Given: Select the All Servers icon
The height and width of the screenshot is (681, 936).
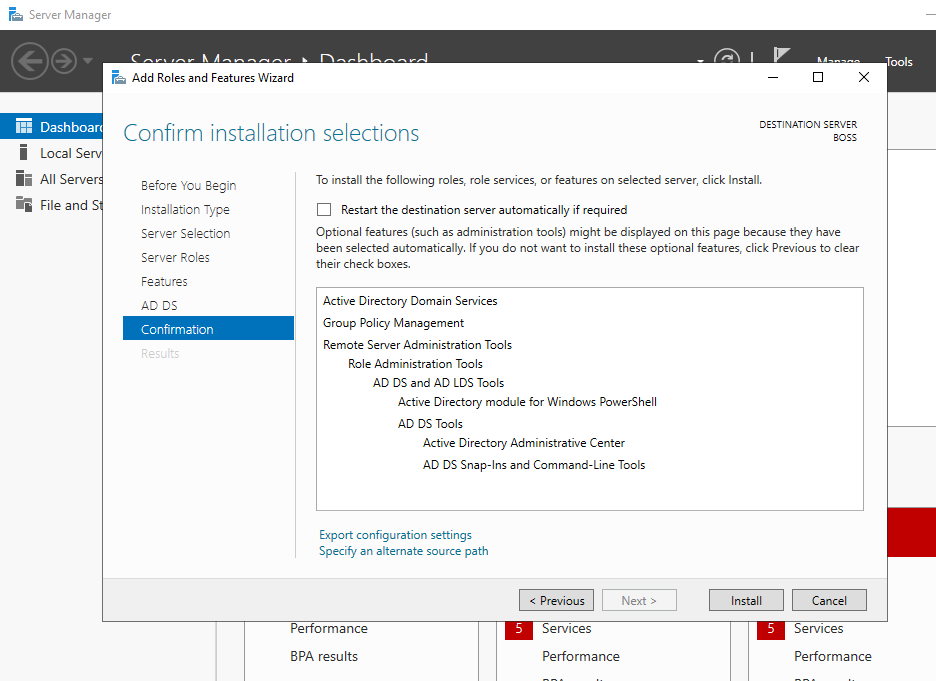Looking at the screenshot, I should coord(24,179).
